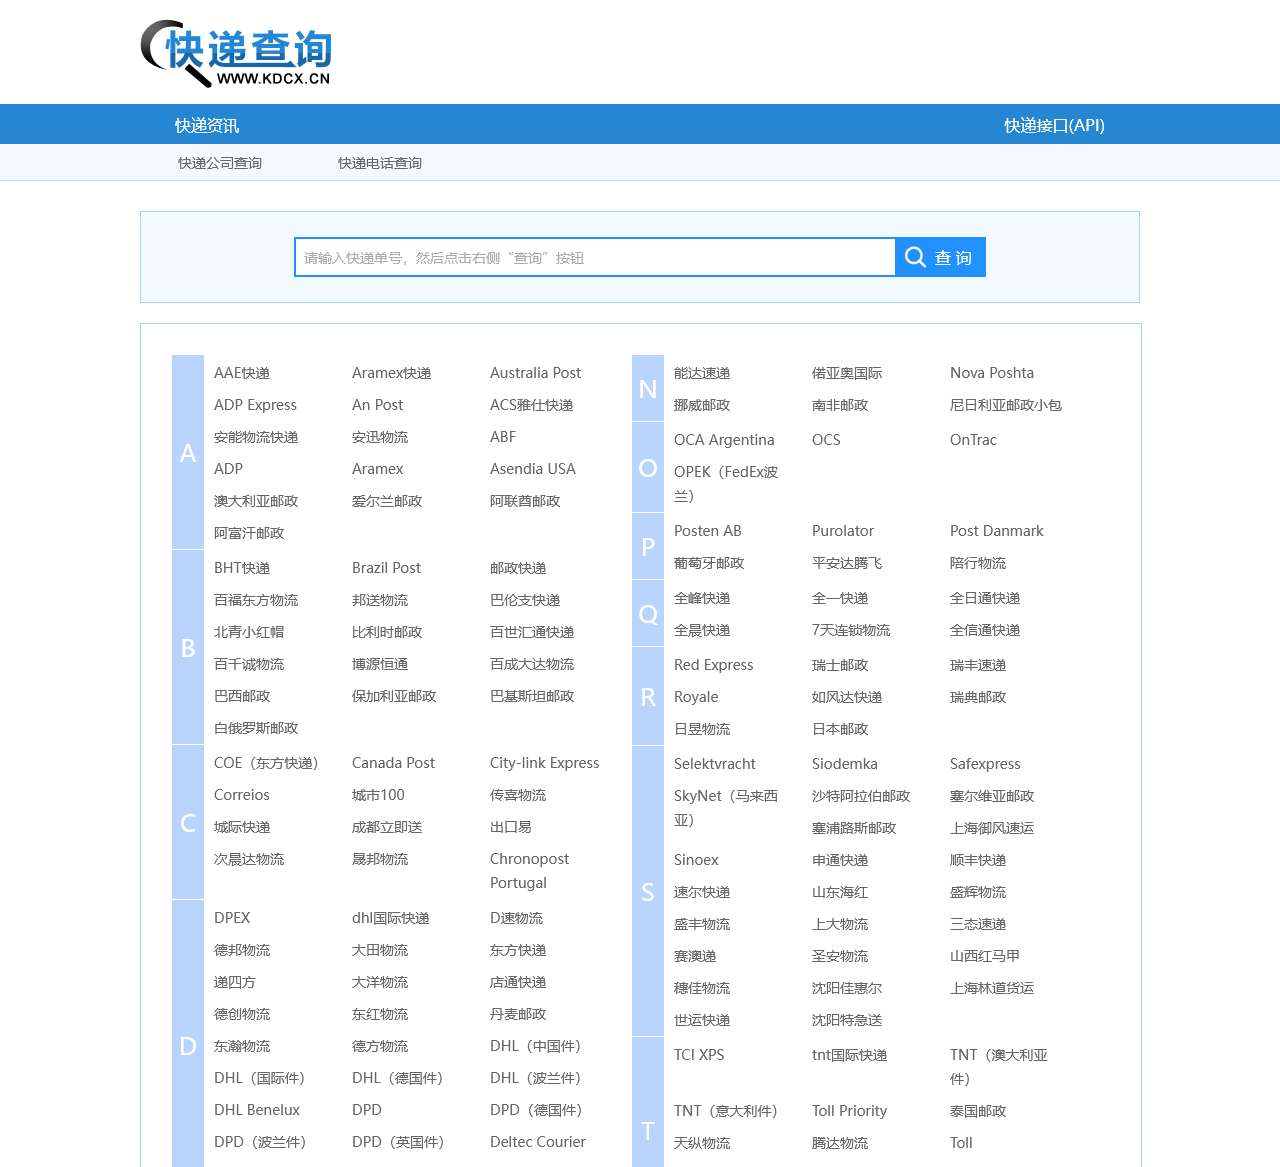
Task: Open 巴基斯坦邮政 link
Action: [532, 696]
